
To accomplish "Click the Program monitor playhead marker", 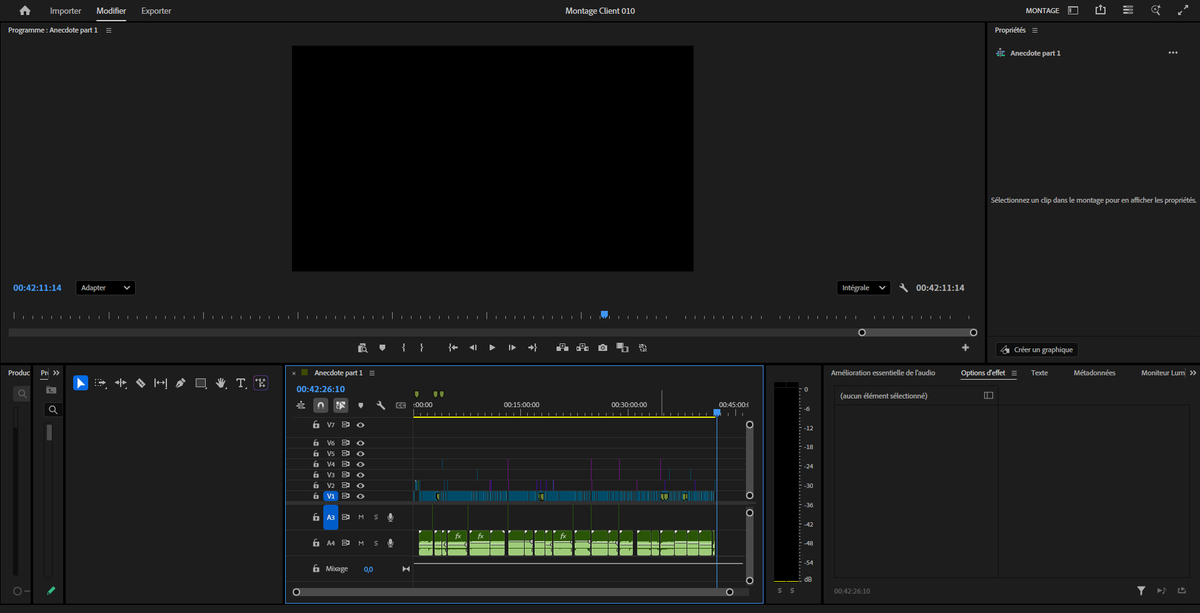I will (604, 314).
